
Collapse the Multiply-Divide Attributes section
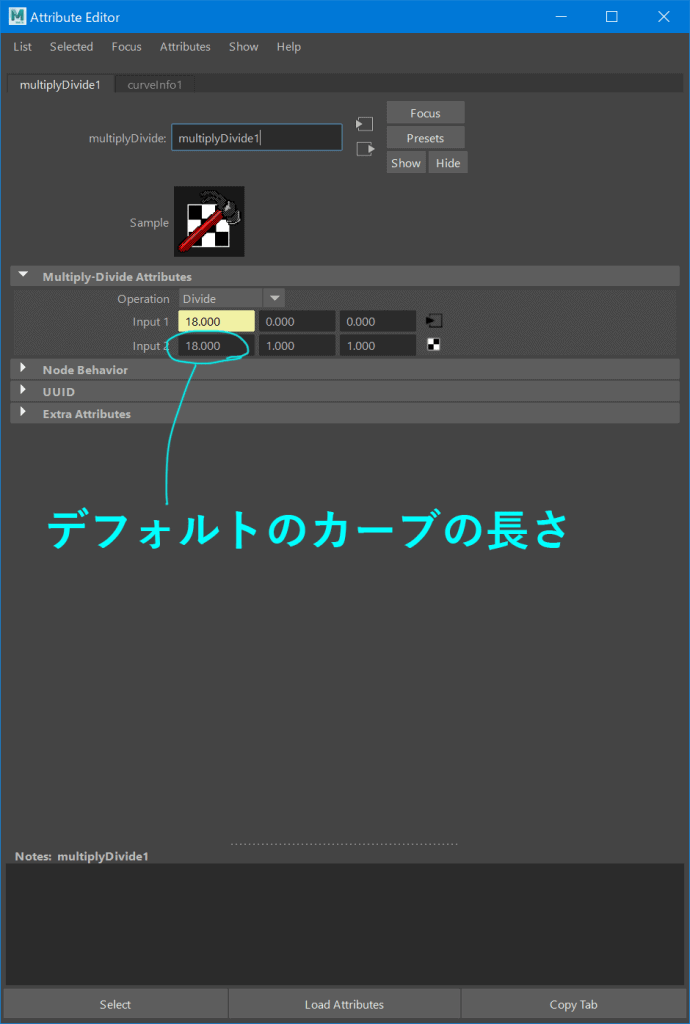24,276
